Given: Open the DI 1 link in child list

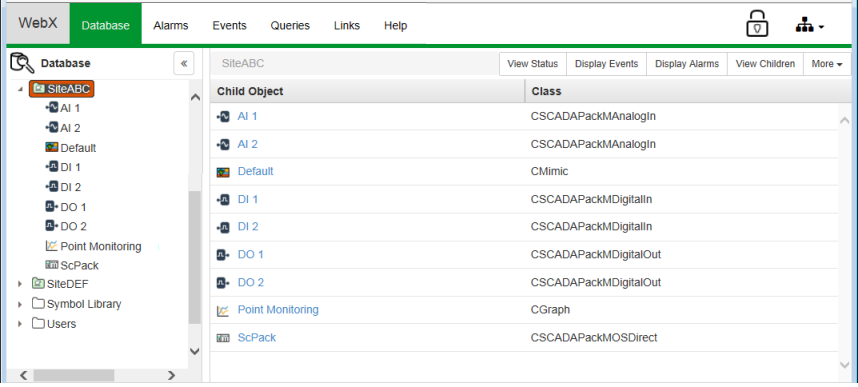Looking at the screenshot, I should pyautogui.click(x=248, y=199).
